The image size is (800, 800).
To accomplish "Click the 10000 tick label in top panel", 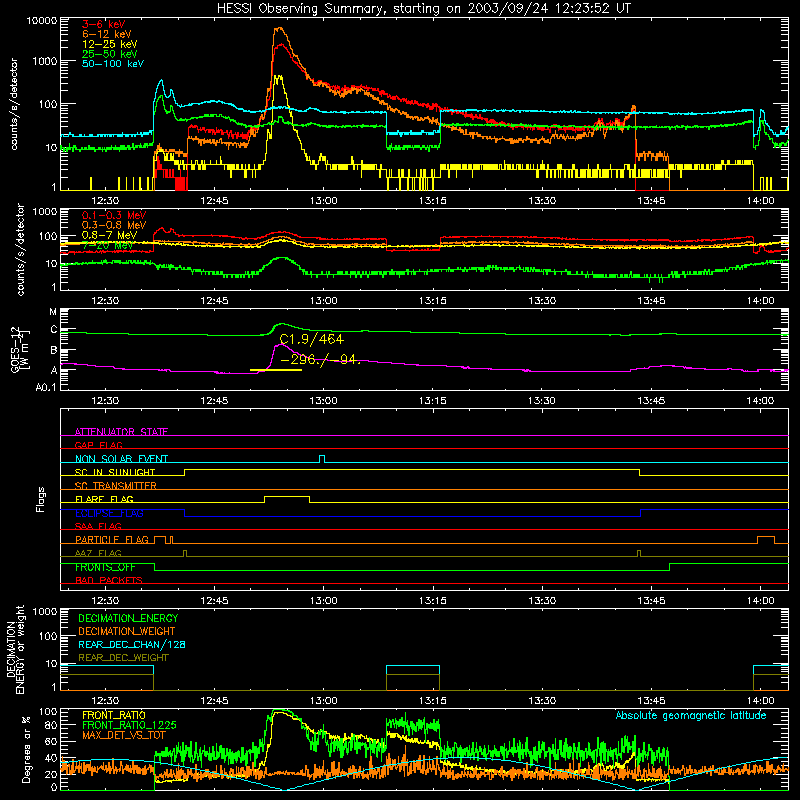I will [42, 21].
